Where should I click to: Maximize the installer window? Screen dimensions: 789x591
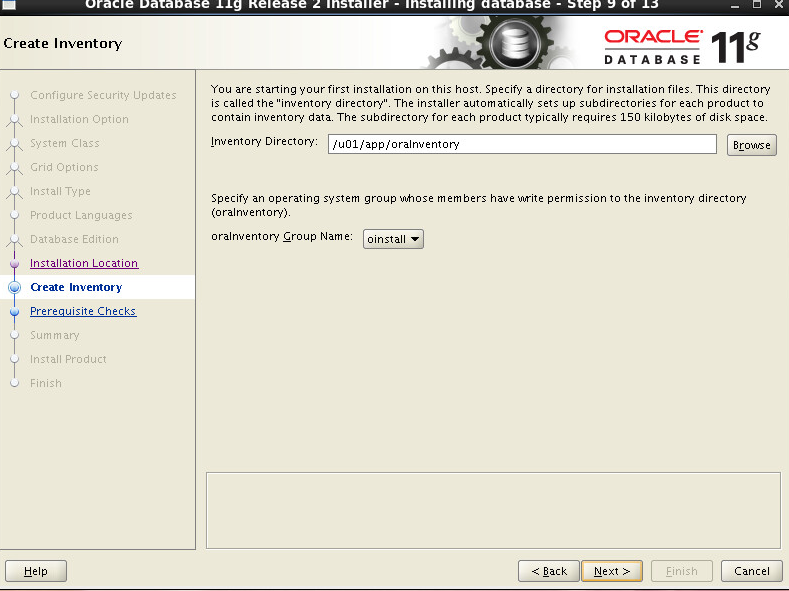tap(757, 5)
